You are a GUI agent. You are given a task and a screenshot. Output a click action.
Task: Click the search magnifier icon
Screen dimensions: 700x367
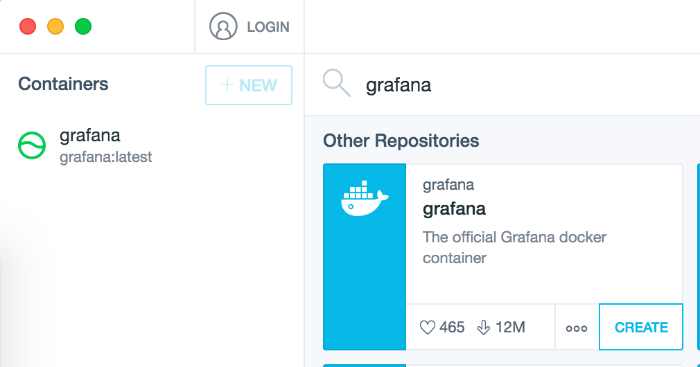point(337,83)
